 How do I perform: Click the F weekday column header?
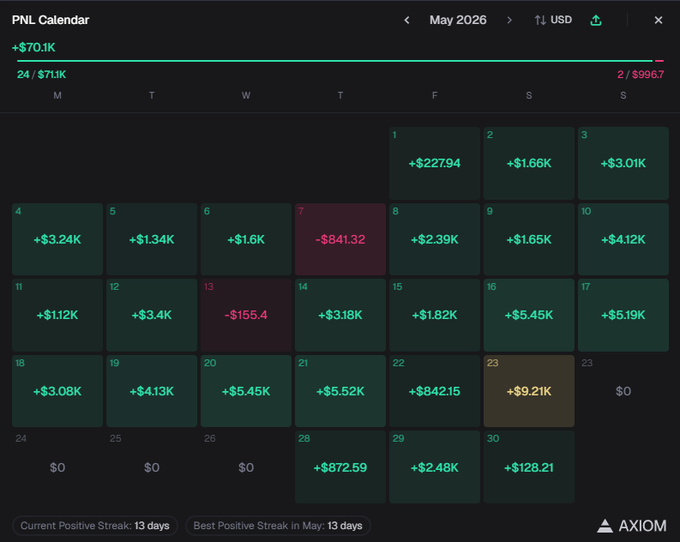tap(435, 95)
